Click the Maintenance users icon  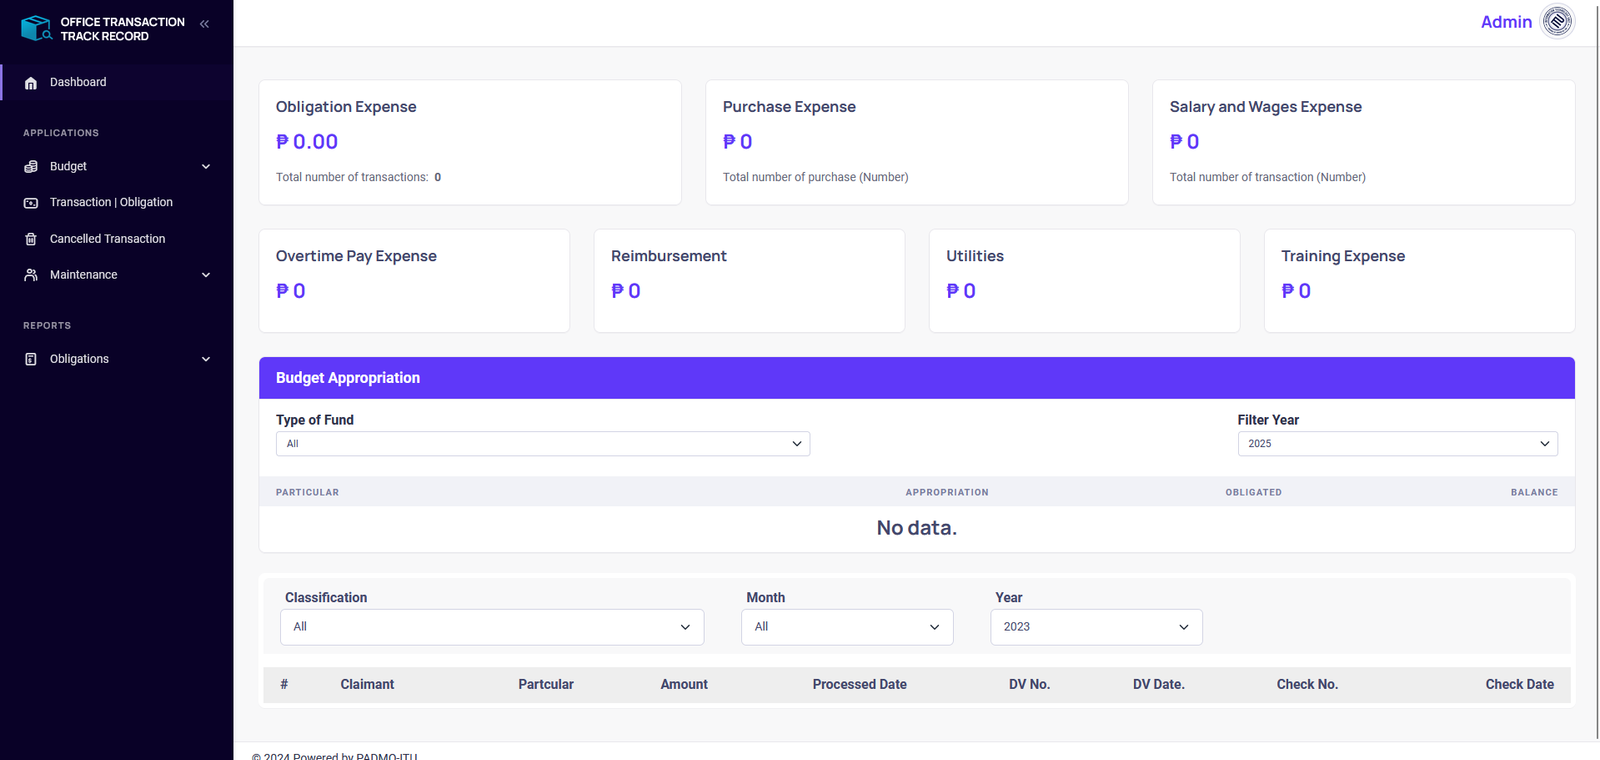[31, 275]
